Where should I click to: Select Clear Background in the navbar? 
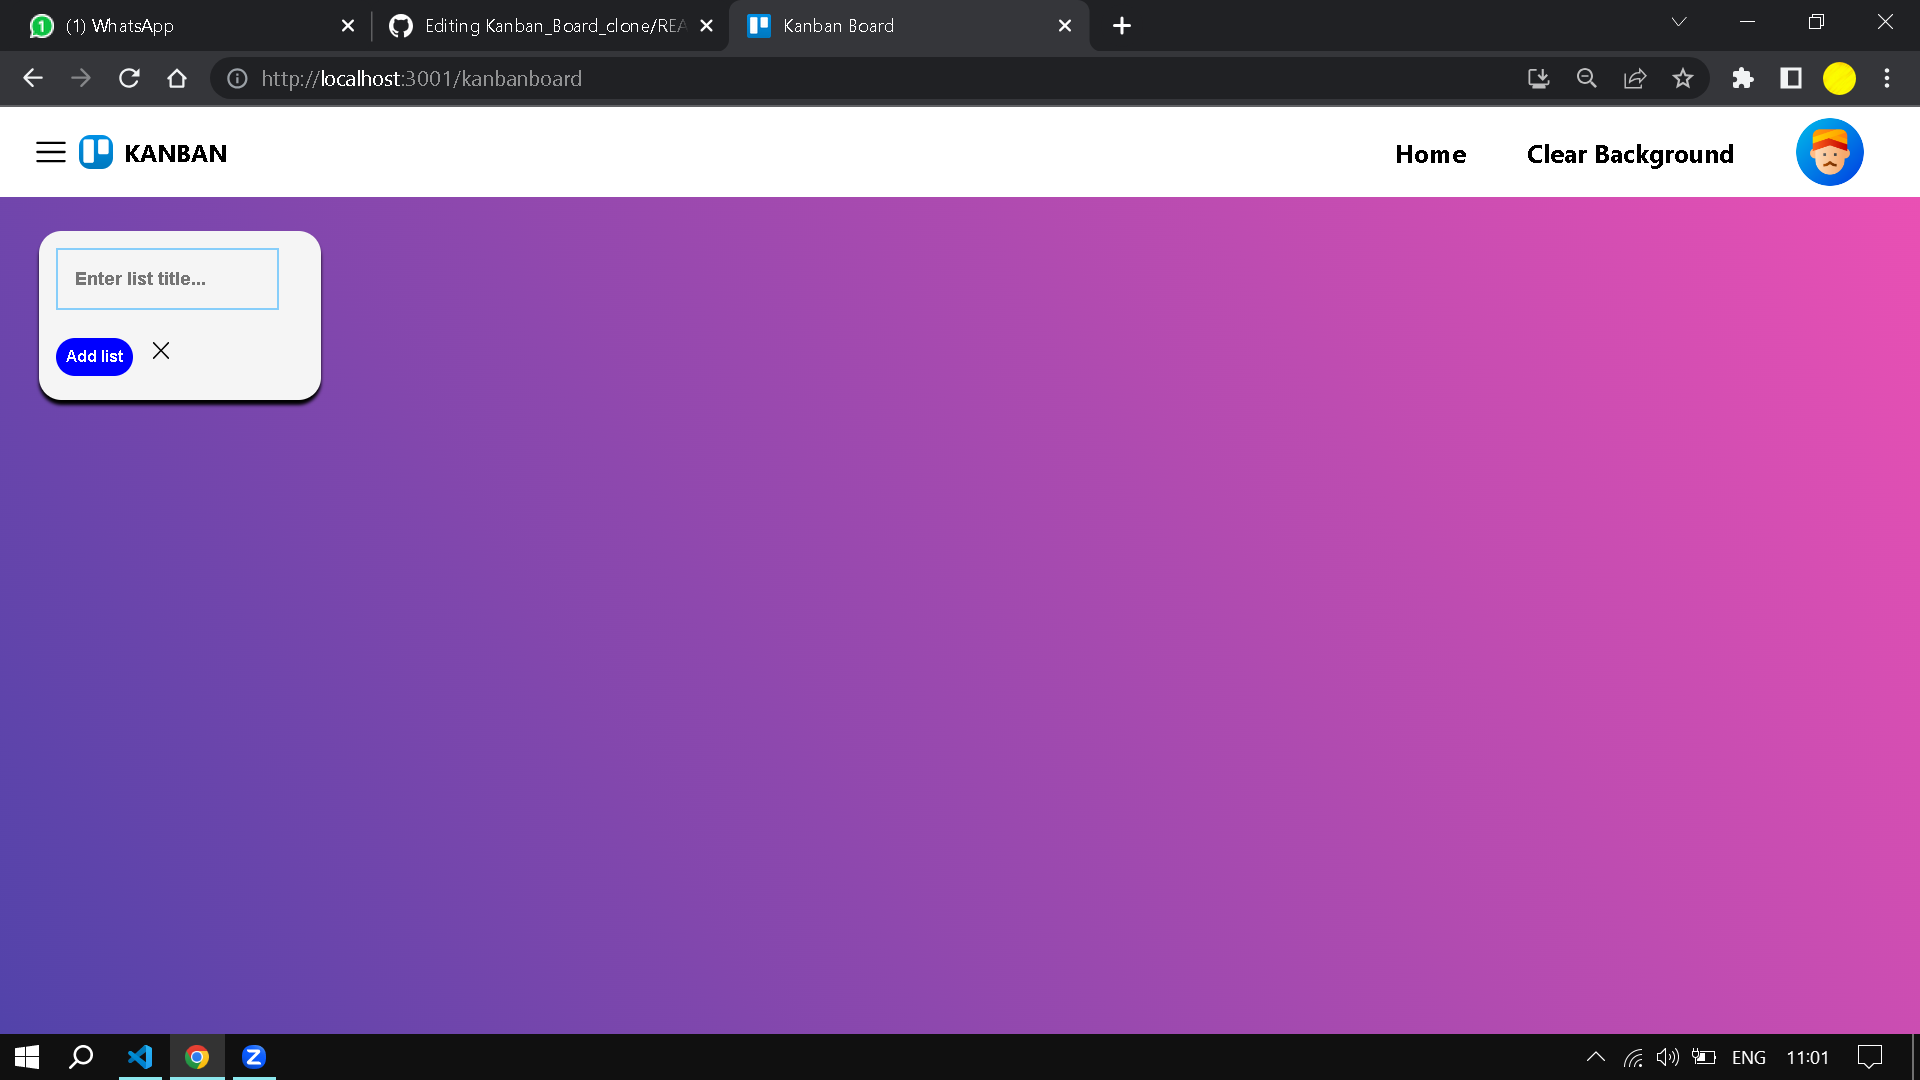pyautogui.click(x=1630, y=154)
